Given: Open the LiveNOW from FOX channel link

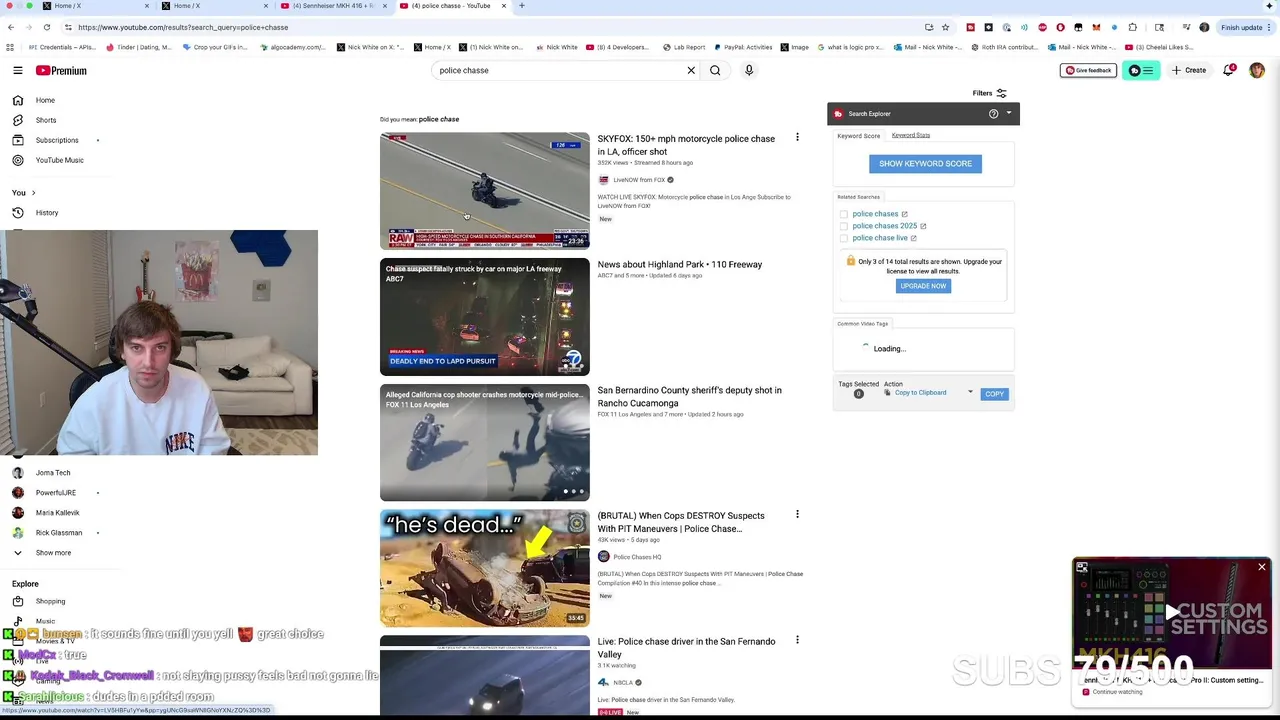Looking at the screenshot, I should tap(639, 180).
